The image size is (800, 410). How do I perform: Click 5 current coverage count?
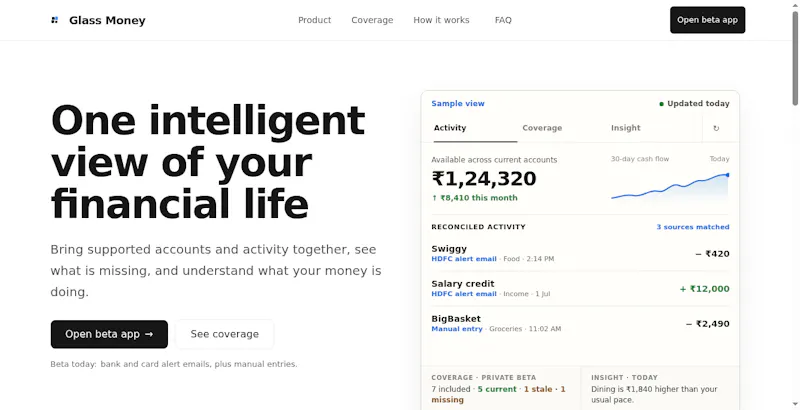(x=497, y=389)
